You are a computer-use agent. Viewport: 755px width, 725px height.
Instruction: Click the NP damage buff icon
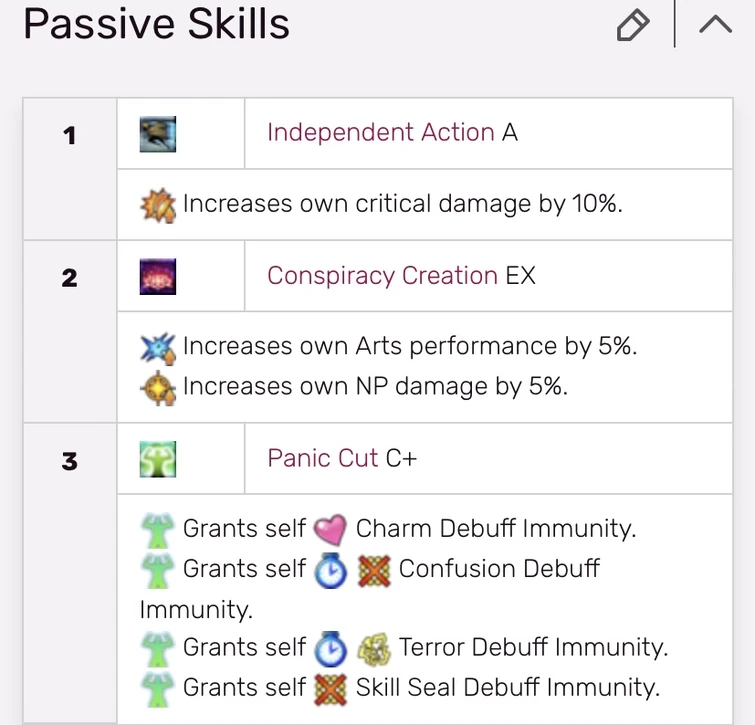(x=158, y=386)
